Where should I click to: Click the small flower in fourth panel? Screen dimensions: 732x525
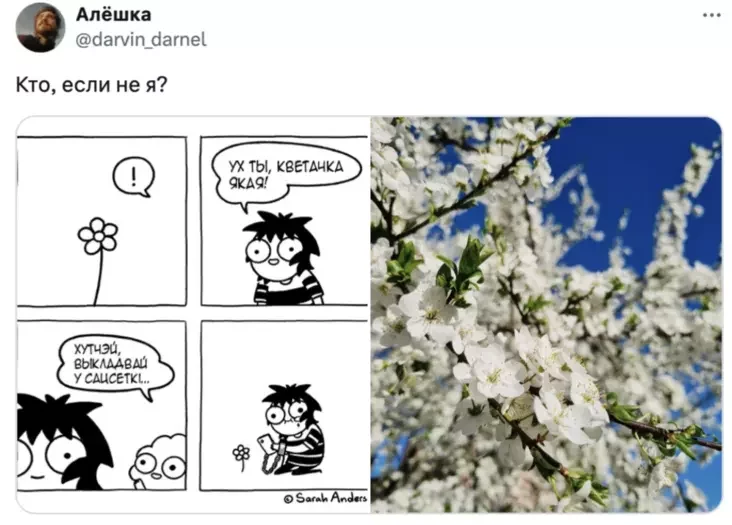241,457
